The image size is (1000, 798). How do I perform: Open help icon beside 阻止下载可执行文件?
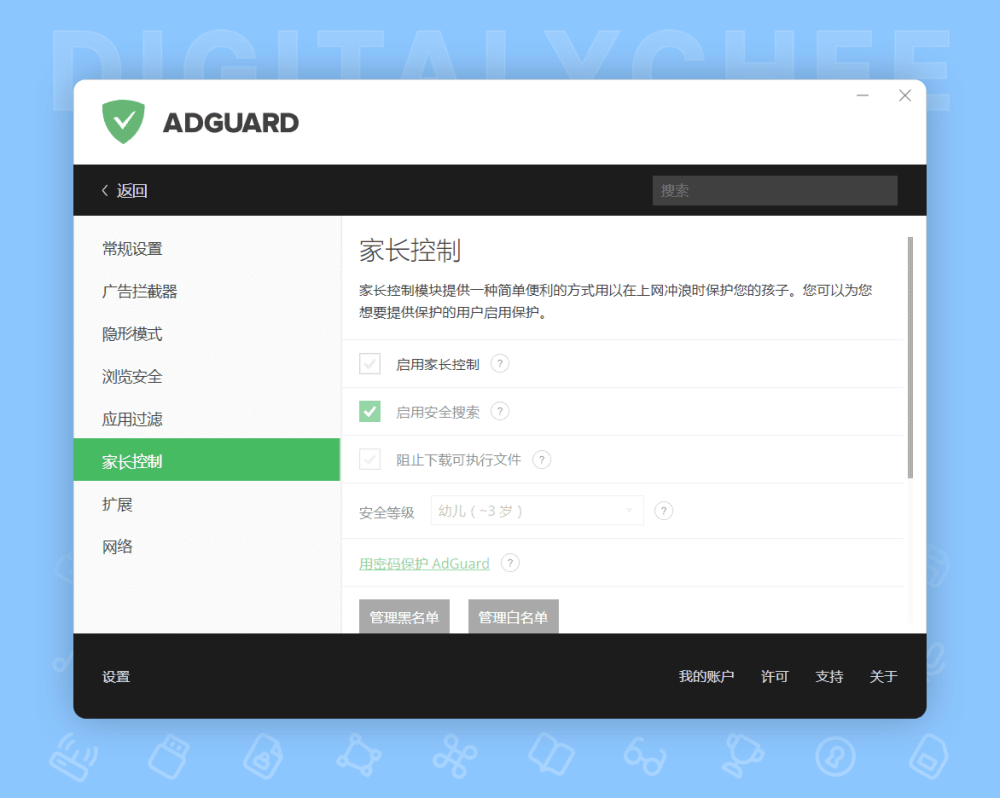point(541,459)
